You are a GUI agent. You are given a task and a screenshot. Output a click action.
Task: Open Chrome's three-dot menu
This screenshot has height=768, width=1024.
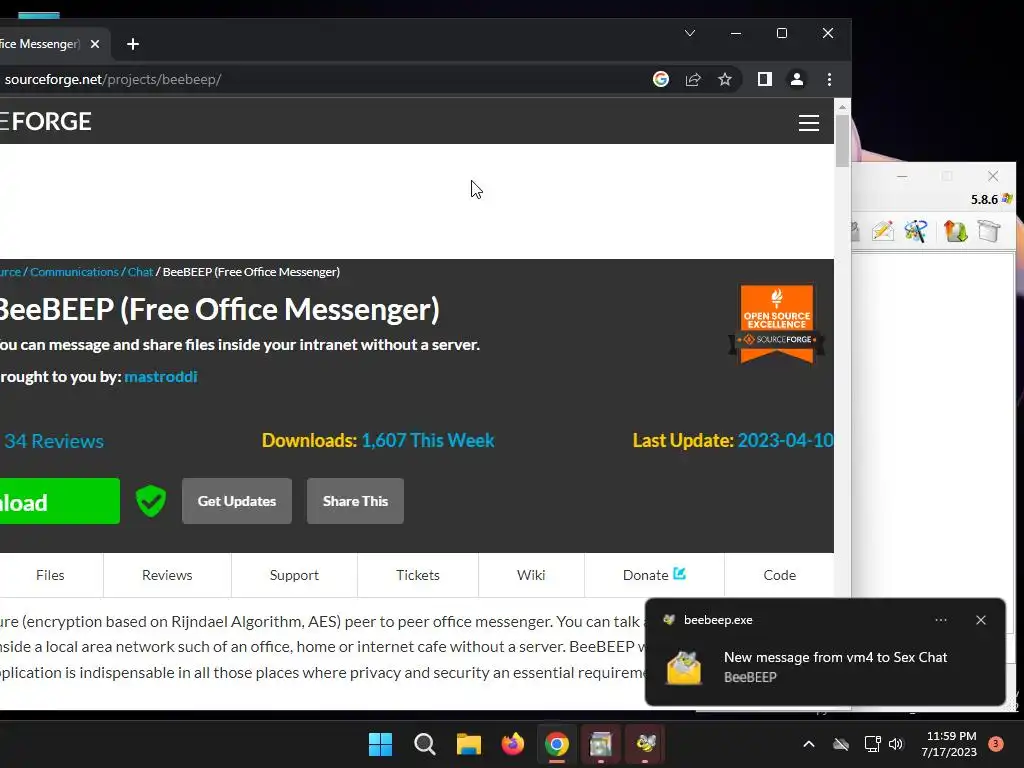click(829, 79)
